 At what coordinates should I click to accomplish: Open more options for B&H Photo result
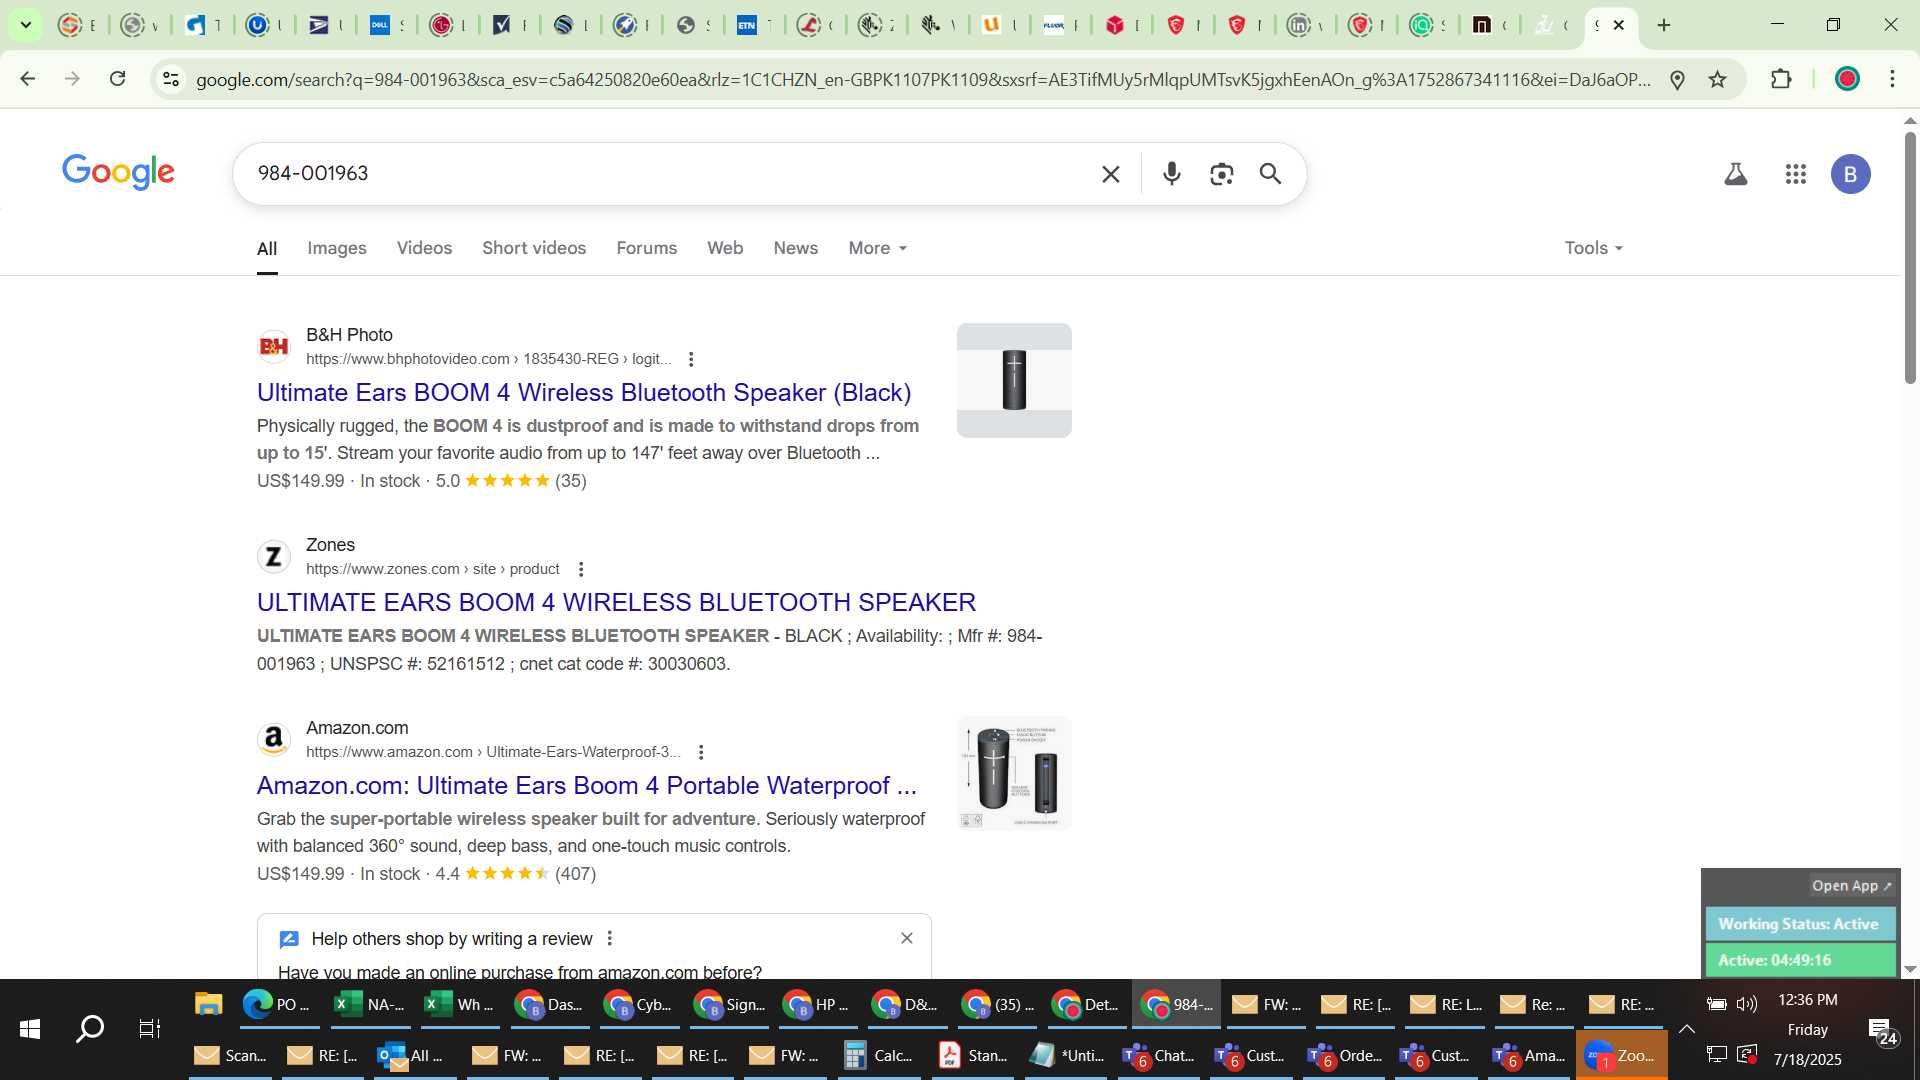691,359
